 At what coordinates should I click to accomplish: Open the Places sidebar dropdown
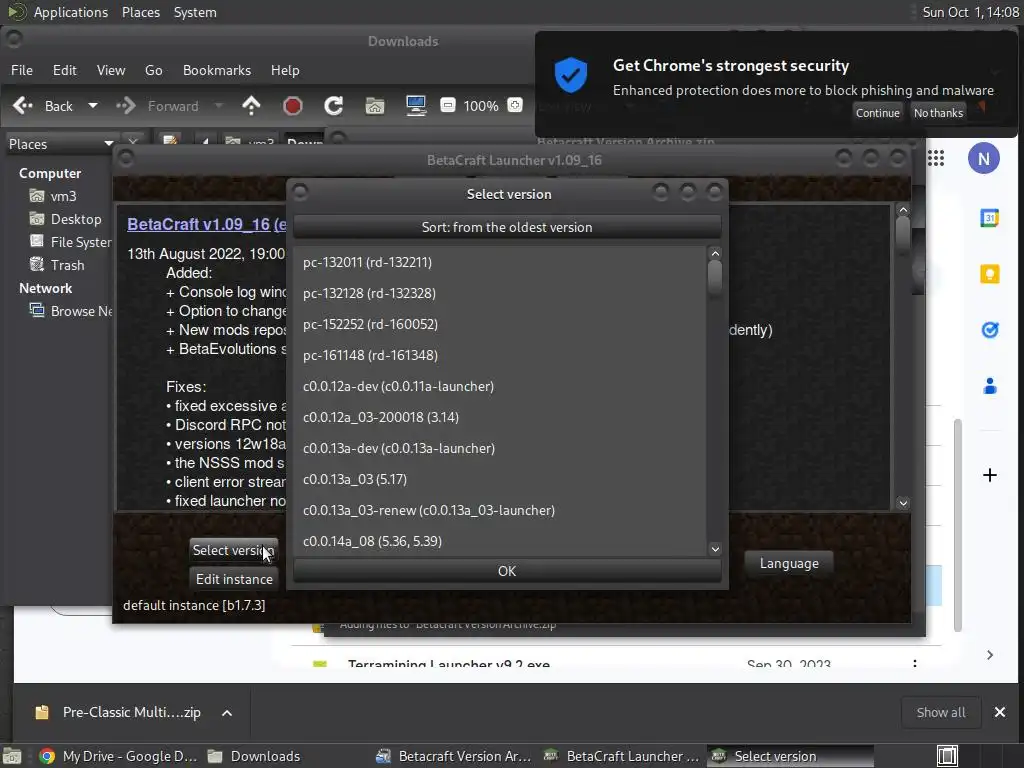pyautogui.click(x=61, y=144)
